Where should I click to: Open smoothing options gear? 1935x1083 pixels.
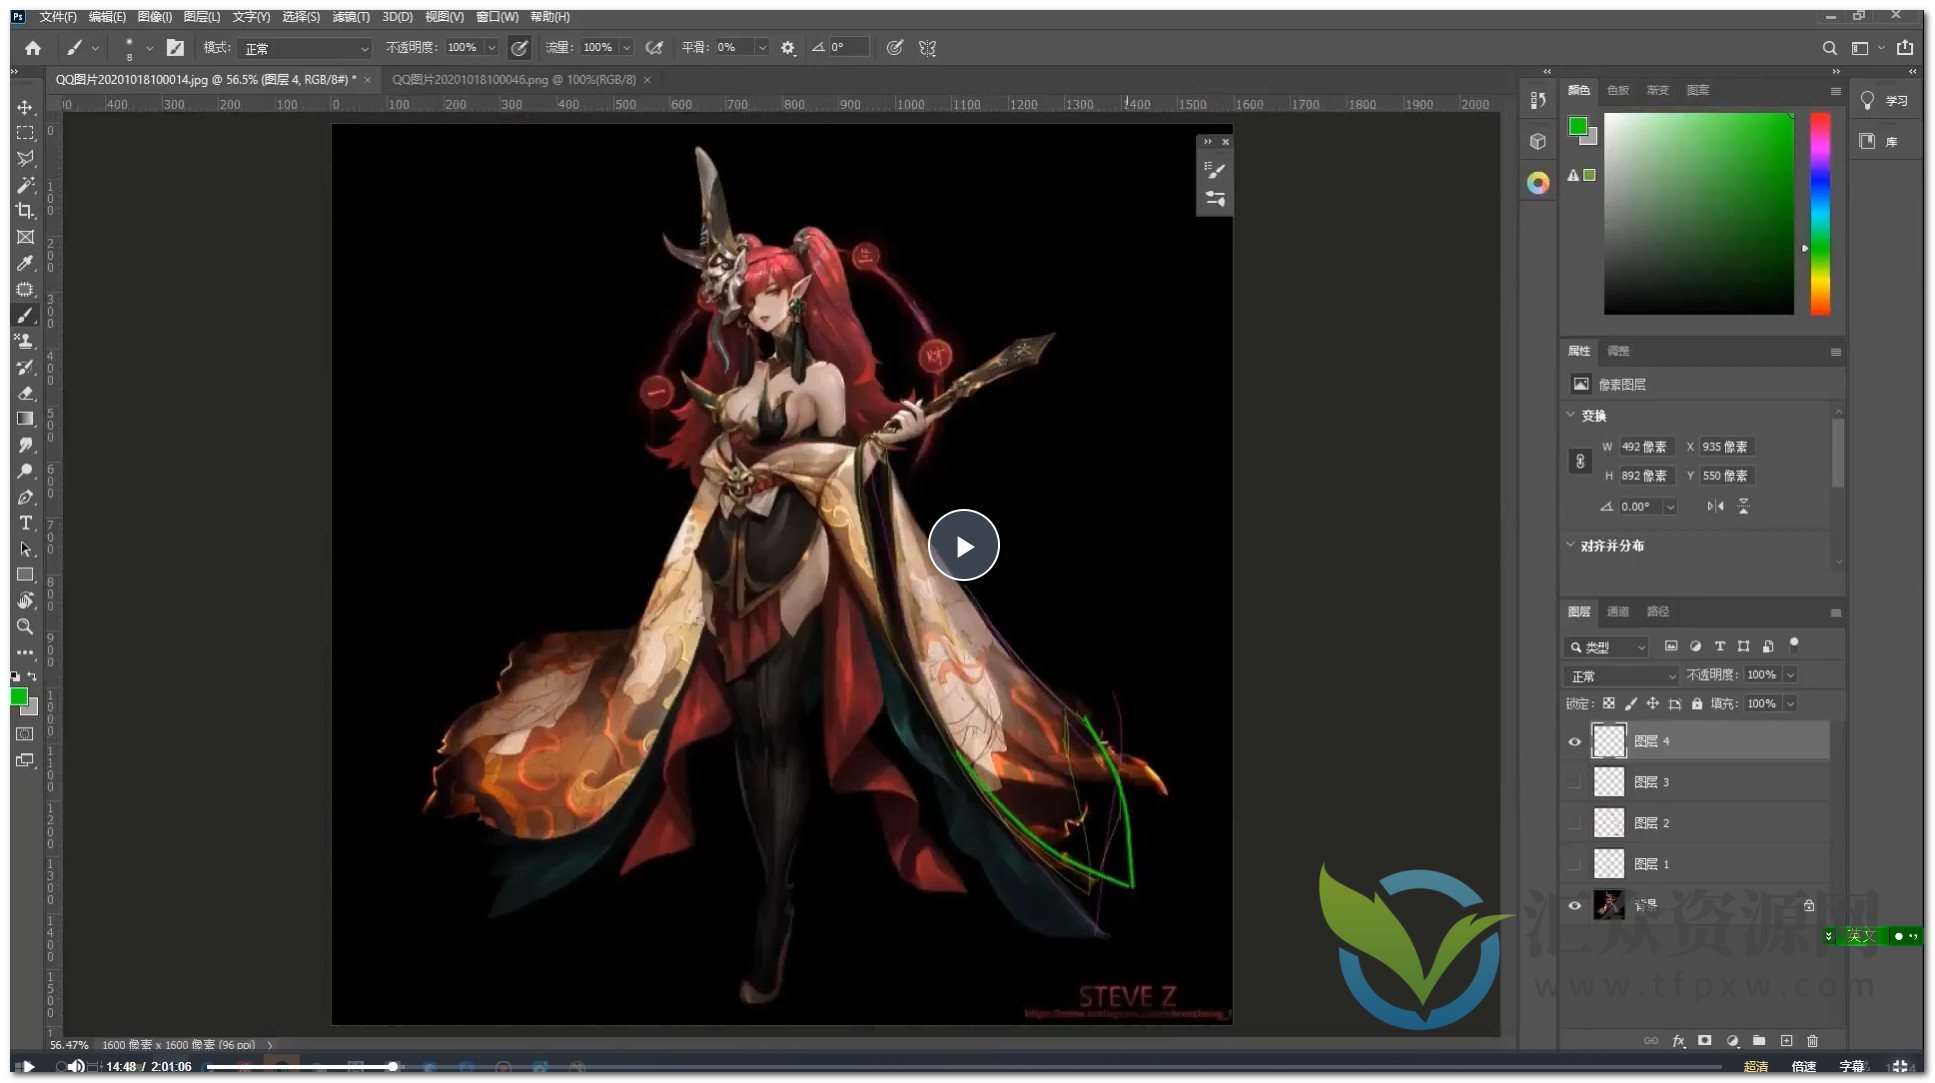click(x=788, y=48)
